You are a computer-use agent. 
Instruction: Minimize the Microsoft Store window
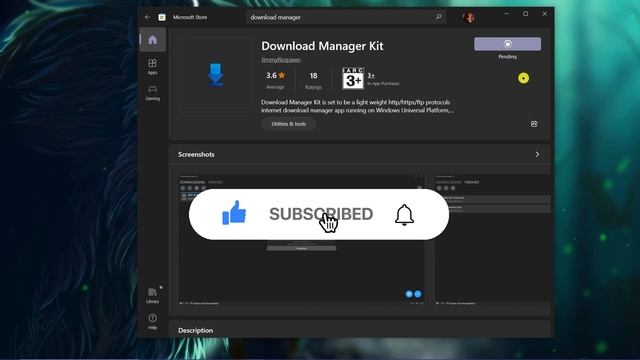tap(507, 13)
